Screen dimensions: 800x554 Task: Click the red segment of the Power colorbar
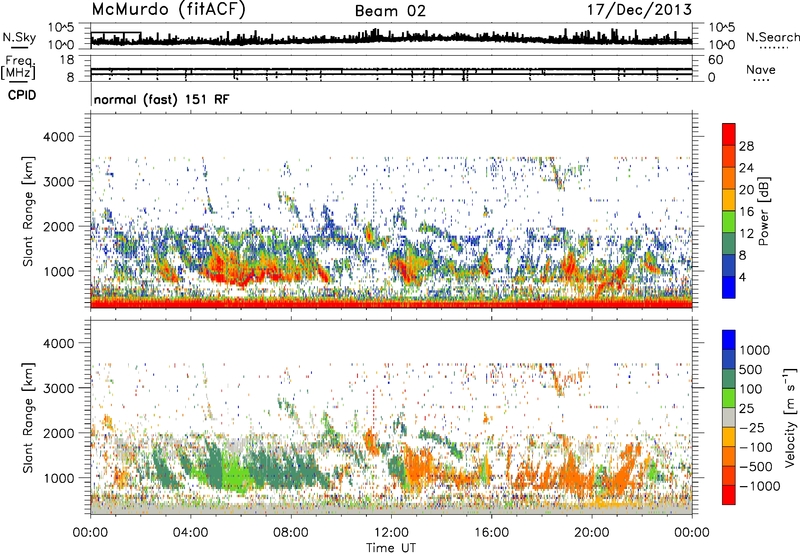tap(729, 134)
